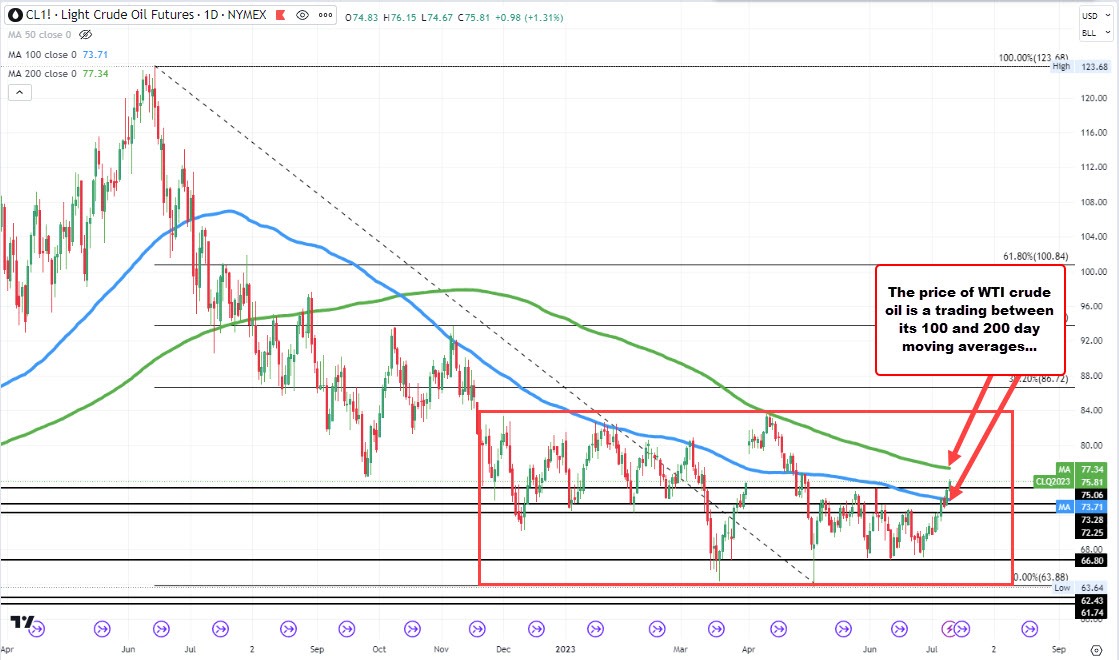
Task: Click the green 77.34 value in the MA 200 legend
Action: (95, 73)
